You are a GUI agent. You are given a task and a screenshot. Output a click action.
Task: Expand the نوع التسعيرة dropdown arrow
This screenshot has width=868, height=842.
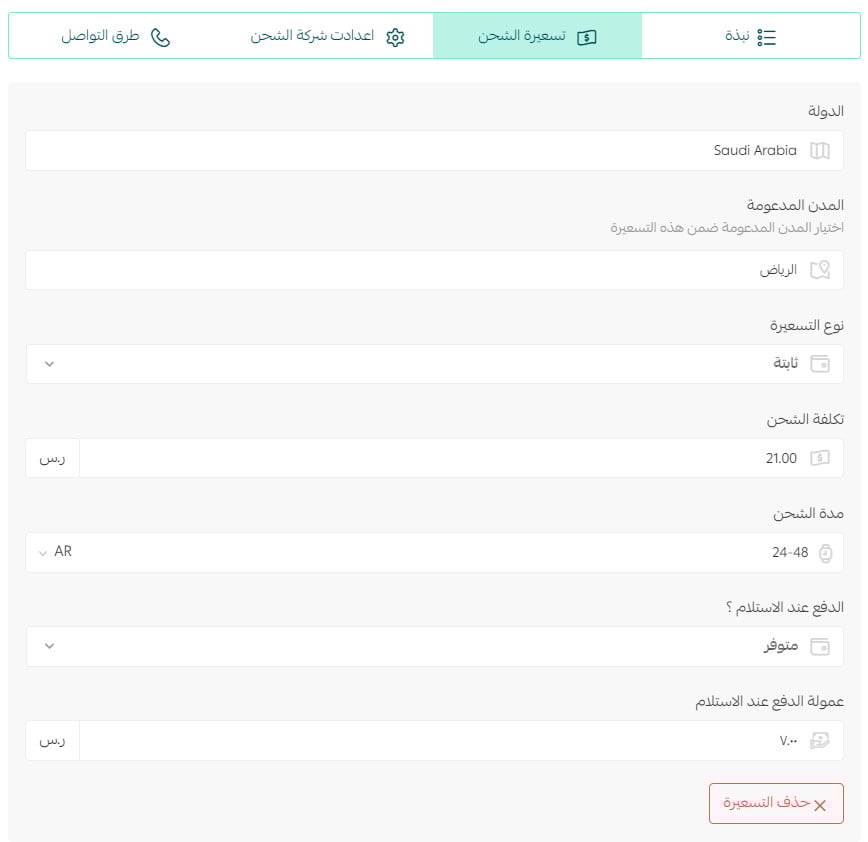pyautogui.click(x=49, y=364)
